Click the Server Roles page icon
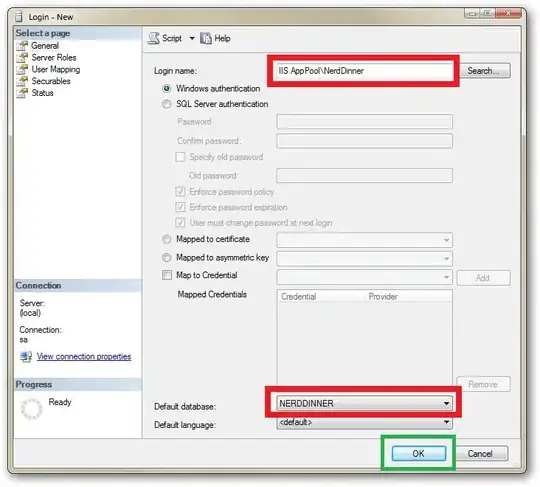 [22, 58]
